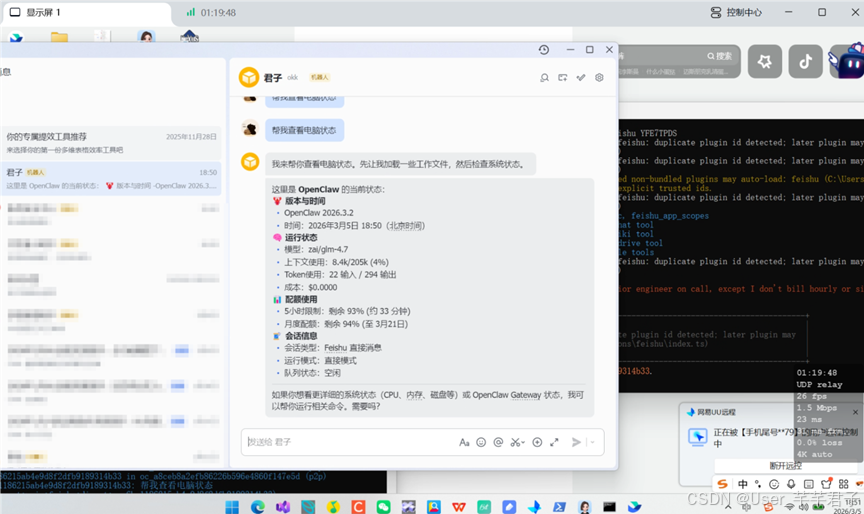The height and width of the screenshot is (514, 864).
Task: Open 控制中心 in the remote viewer title bar
Action: click(736, 12)
